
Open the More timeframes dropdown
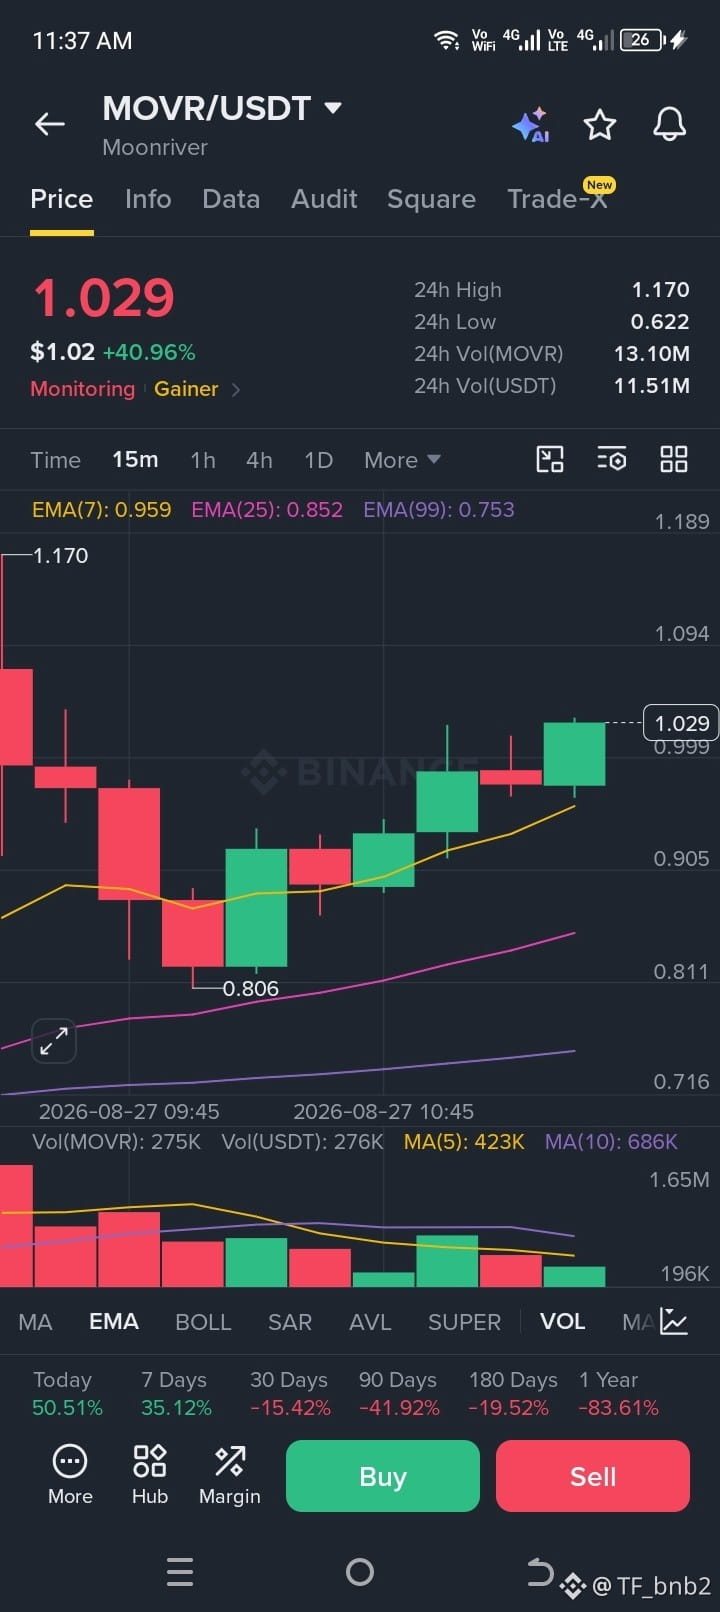tap(402, 460)
